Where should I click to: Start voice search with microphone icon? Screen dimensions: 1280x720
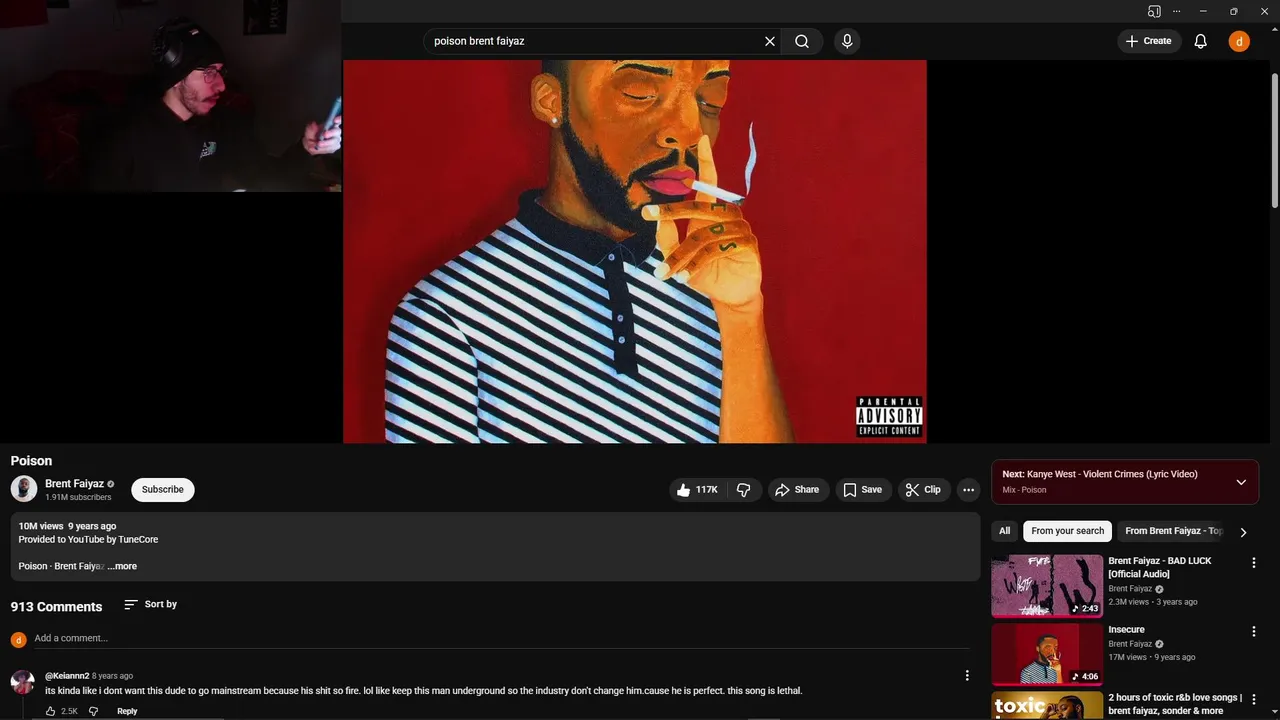point(847,41)
